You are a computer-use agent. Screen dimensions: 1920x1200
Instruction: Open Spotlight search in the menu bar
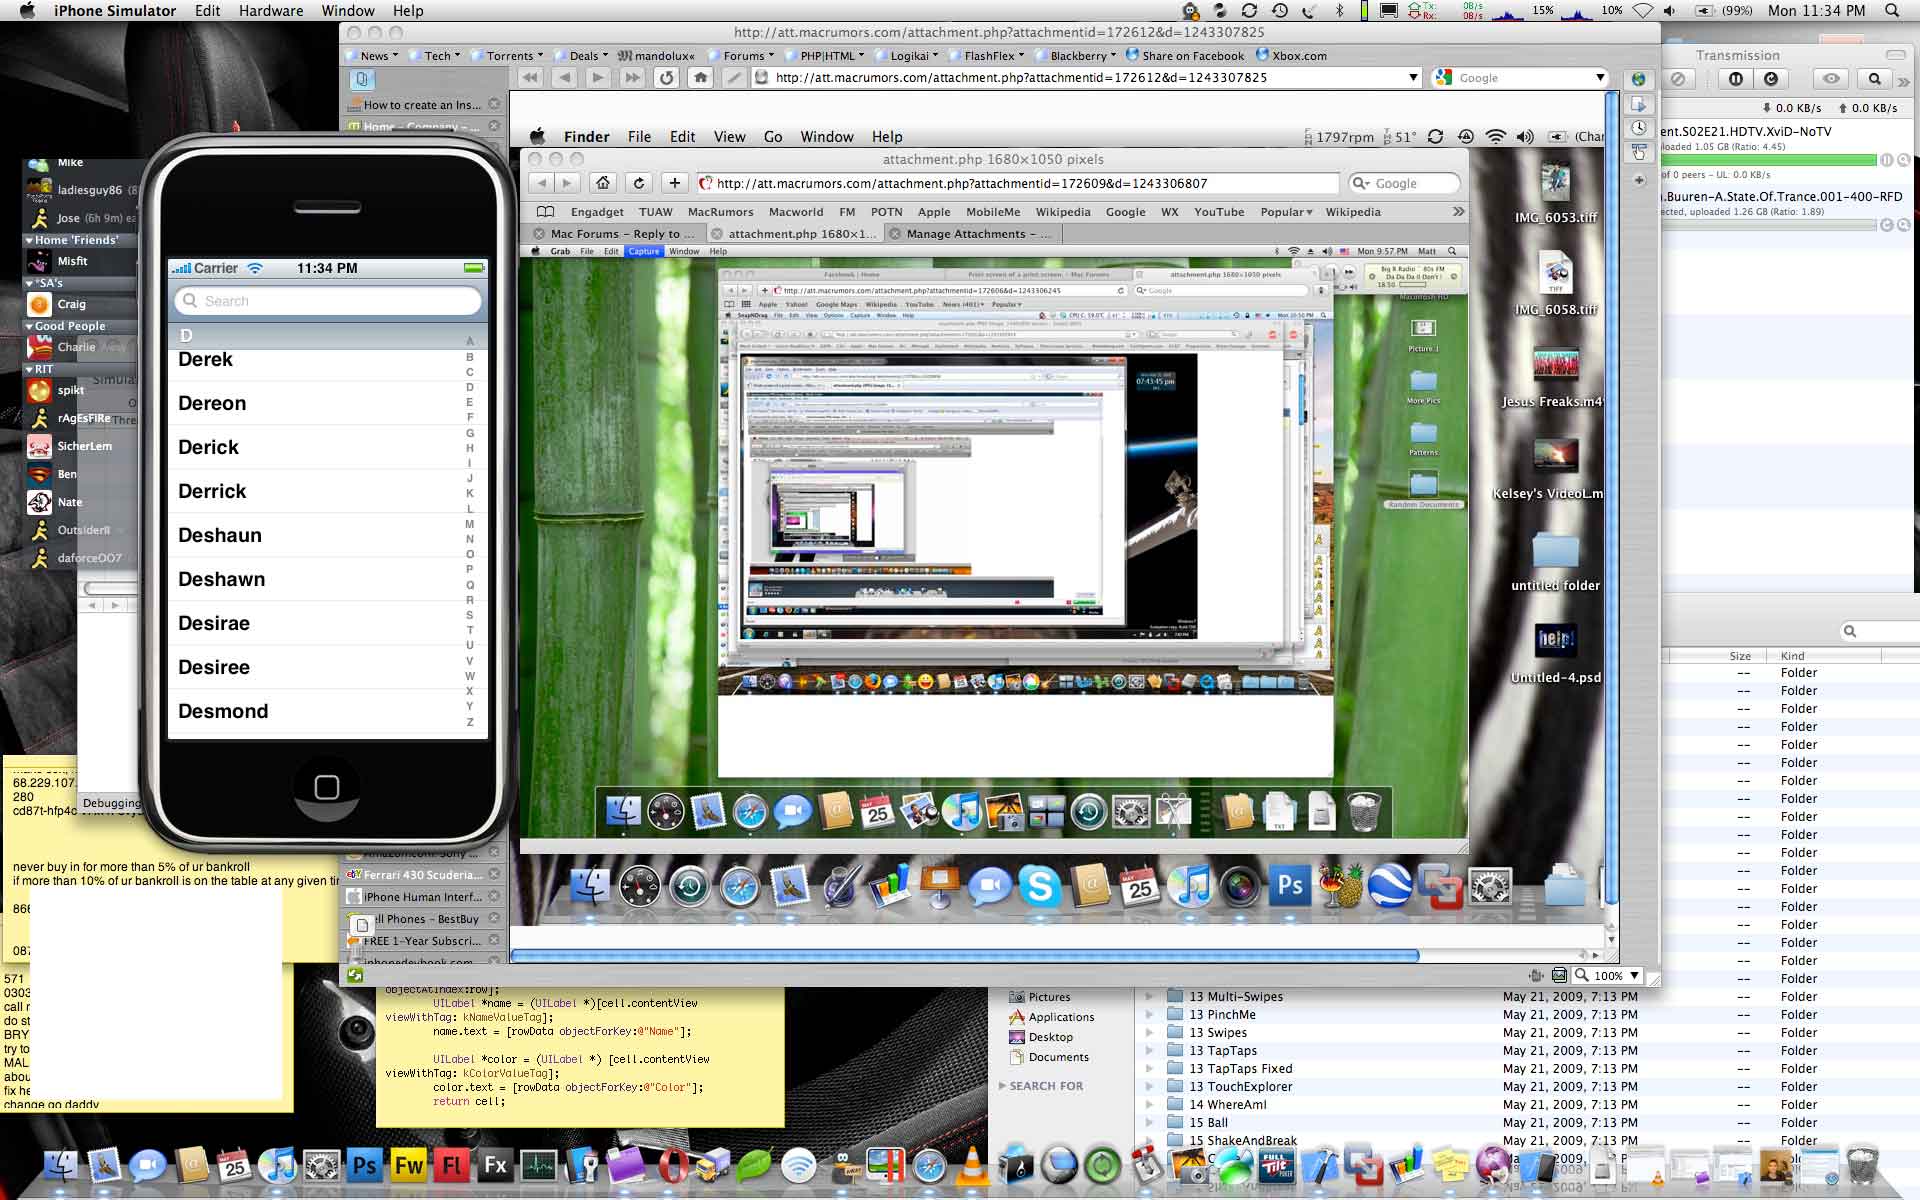click(x=1892, y=11)
